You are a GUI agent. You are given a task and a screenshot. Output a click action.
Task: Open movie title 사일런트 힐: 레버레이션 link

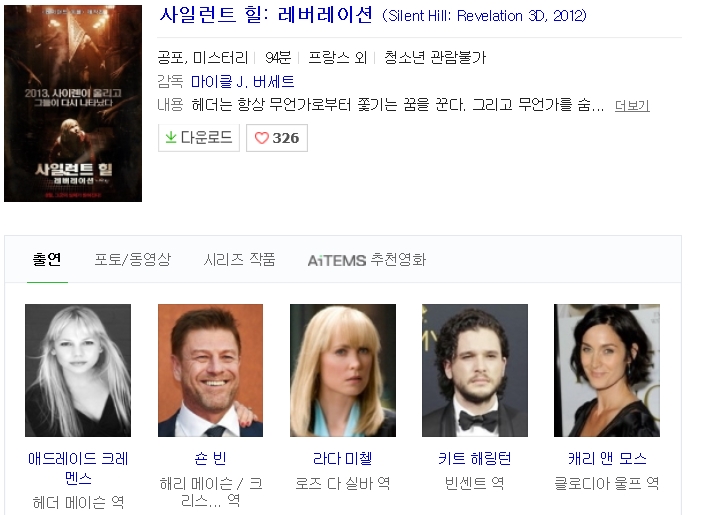265,15
